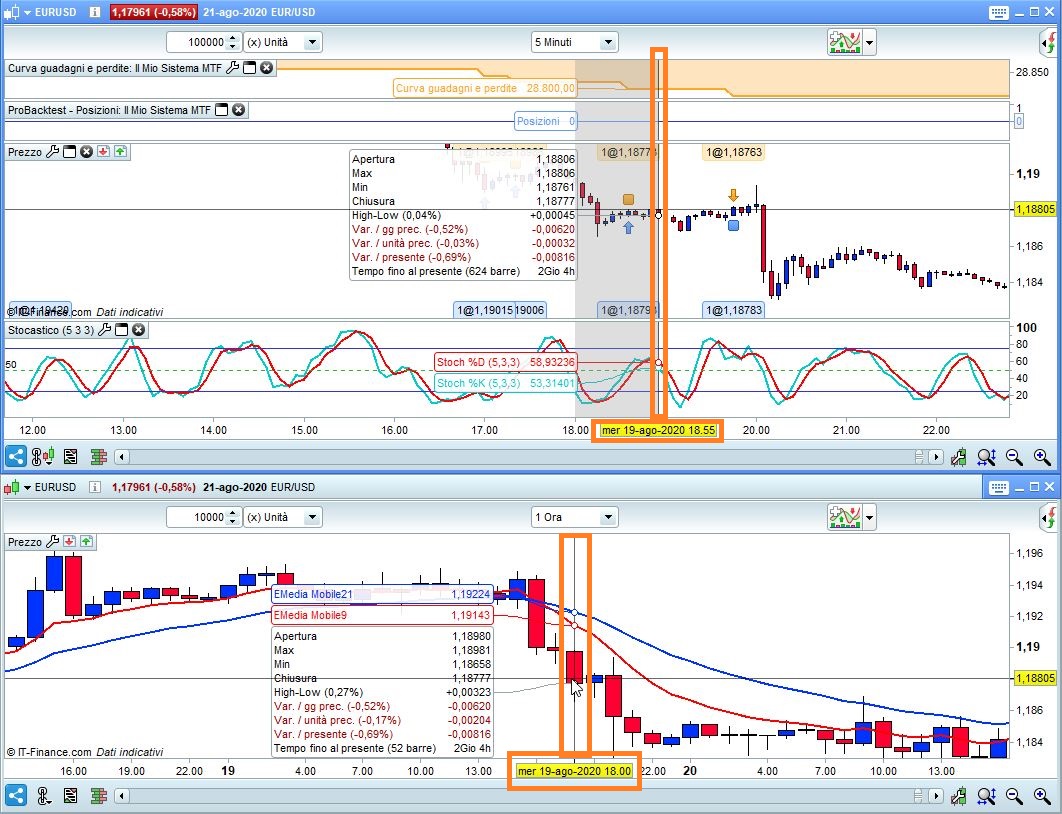Toggle order book bars icon in top chart toolbar
Screen dimensions: 1062x814
pyautogui.click(x=99, y=457)
